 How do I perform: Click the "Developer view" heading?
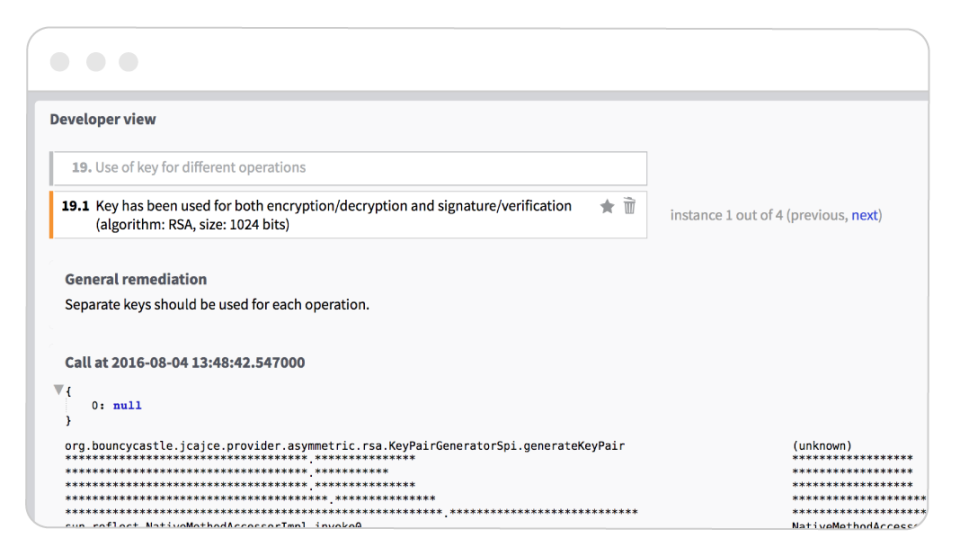point(103,119)
